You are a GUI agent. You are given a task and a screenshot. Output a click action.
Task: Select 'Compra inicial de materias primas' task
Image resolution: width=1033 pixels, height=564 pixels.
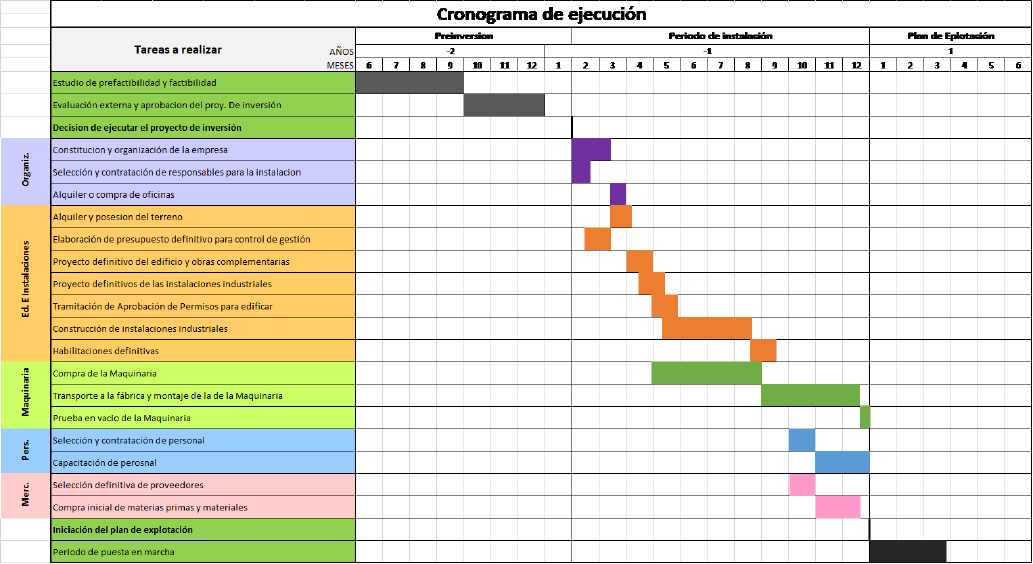click(x=203, y=507)
